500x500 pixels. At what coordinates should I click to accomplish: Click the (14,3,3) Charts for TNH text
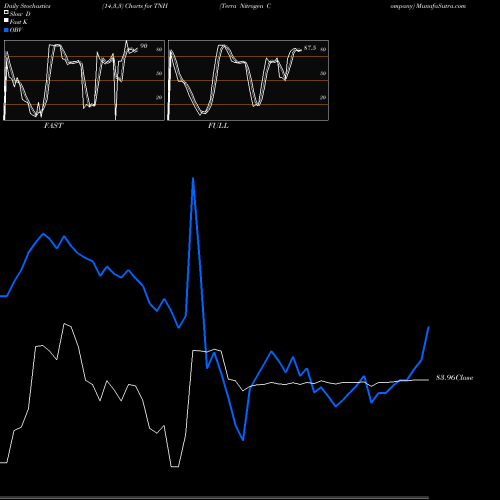point(135,6)
